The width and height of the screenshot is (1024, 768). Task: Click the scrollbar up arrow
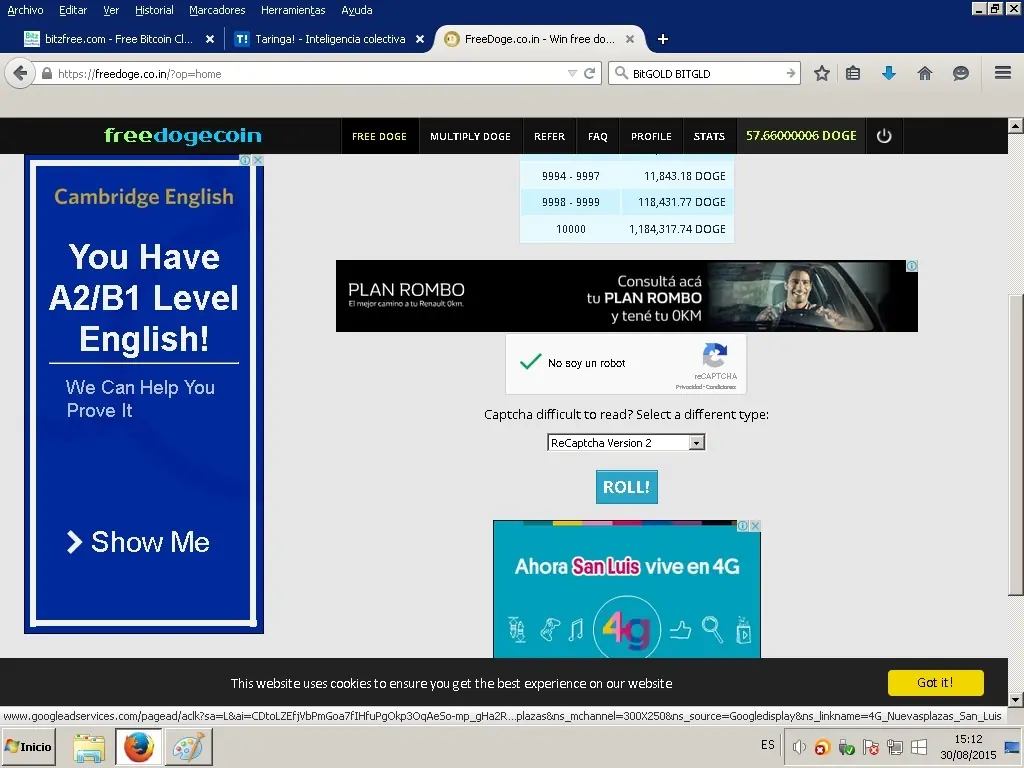1016,126
